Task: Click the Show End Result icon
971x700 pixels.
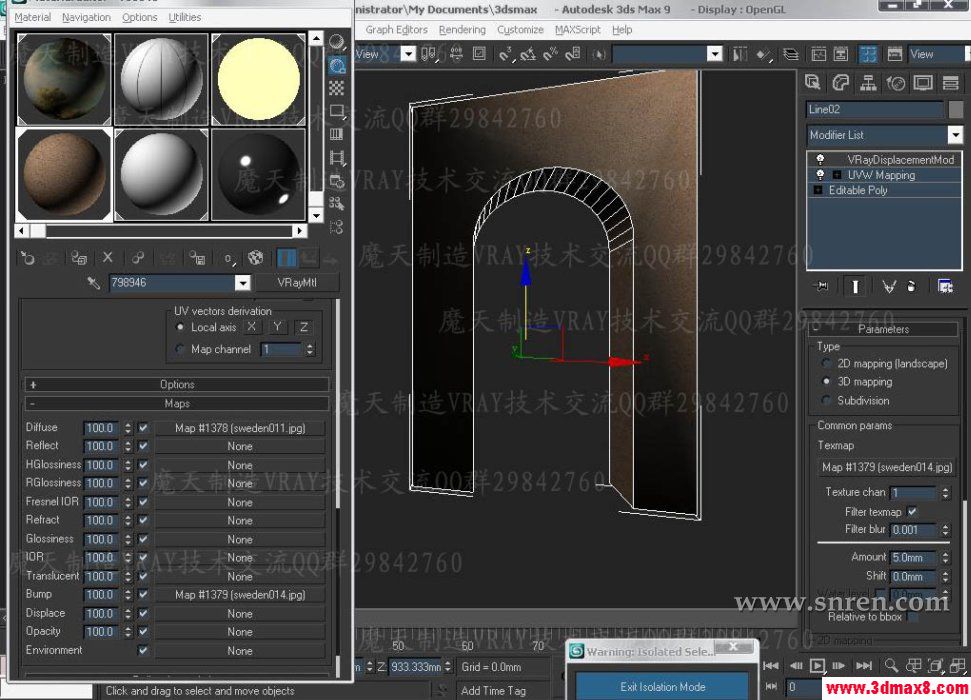Action: point(855,287)
